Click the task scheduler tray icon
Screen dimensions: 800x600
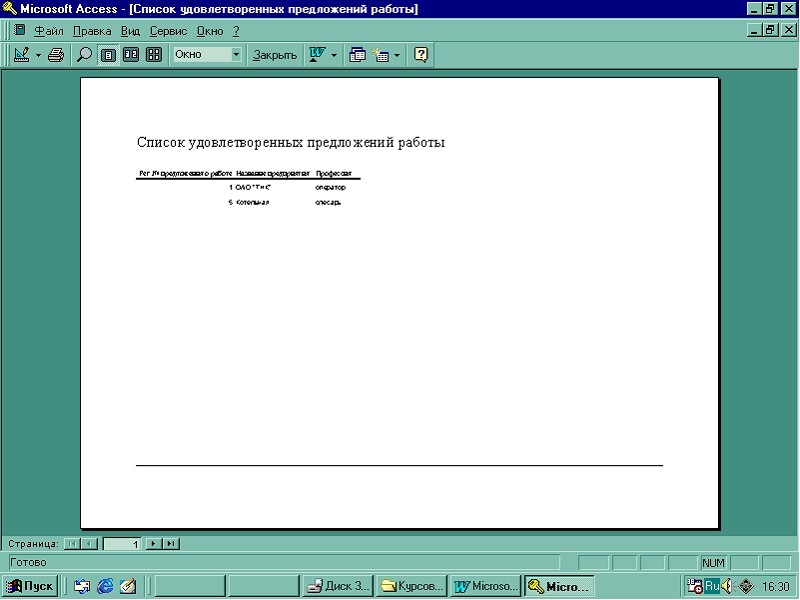(694, 586)
